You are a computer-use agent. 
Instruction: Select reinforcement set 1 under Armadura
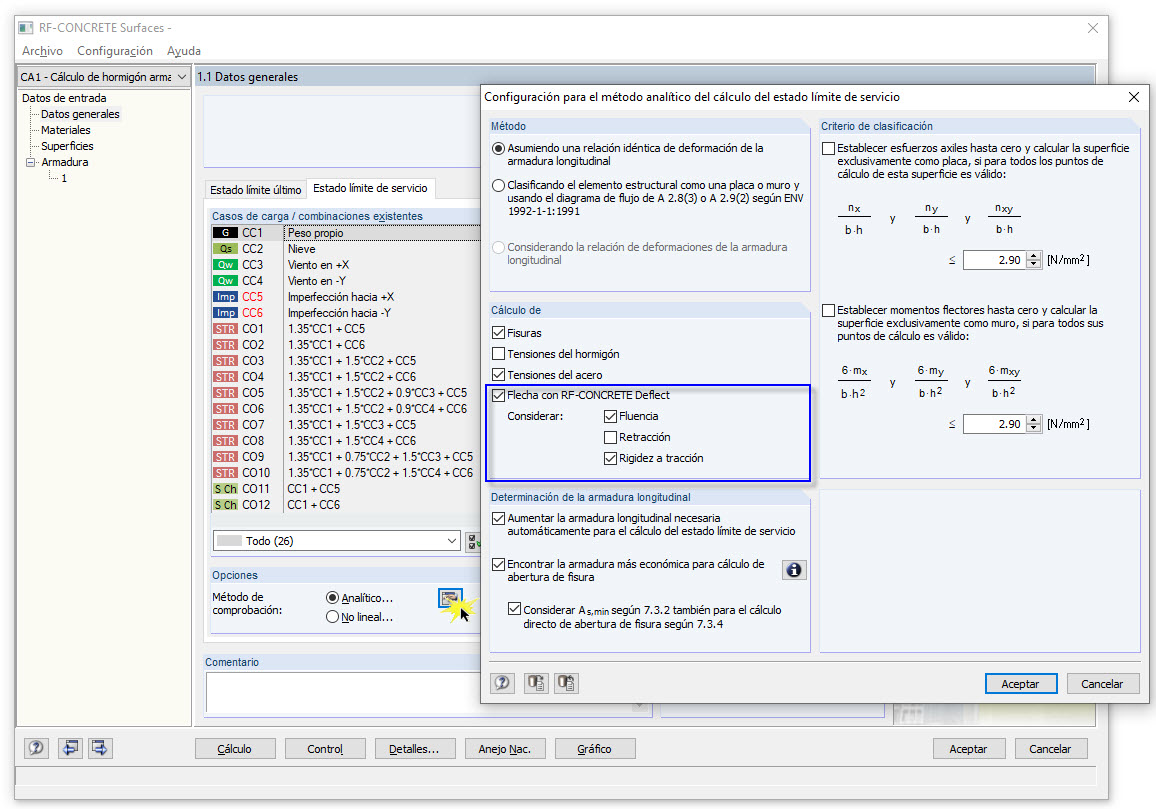point(64,178)
